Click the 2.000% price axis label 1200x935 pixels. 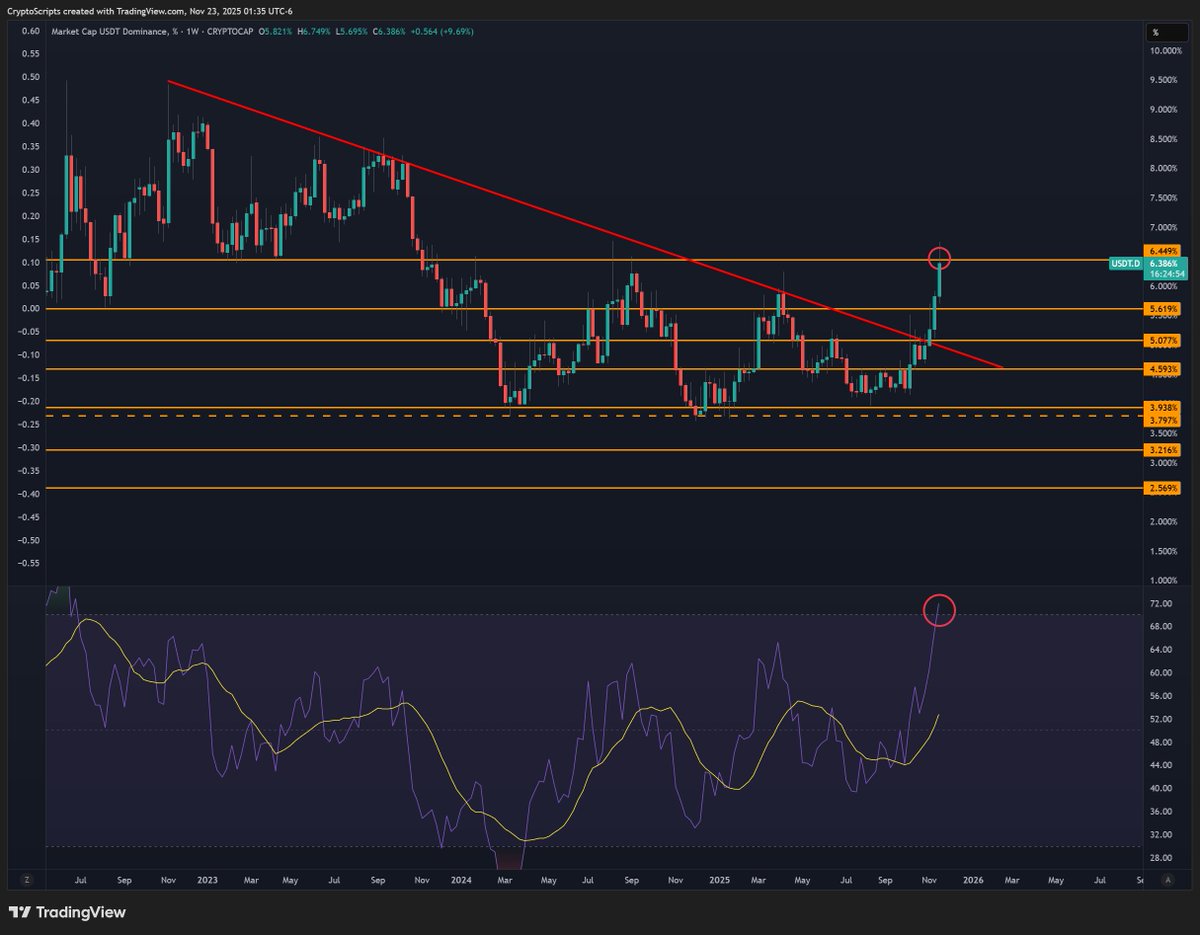(x=1166, y=522)
